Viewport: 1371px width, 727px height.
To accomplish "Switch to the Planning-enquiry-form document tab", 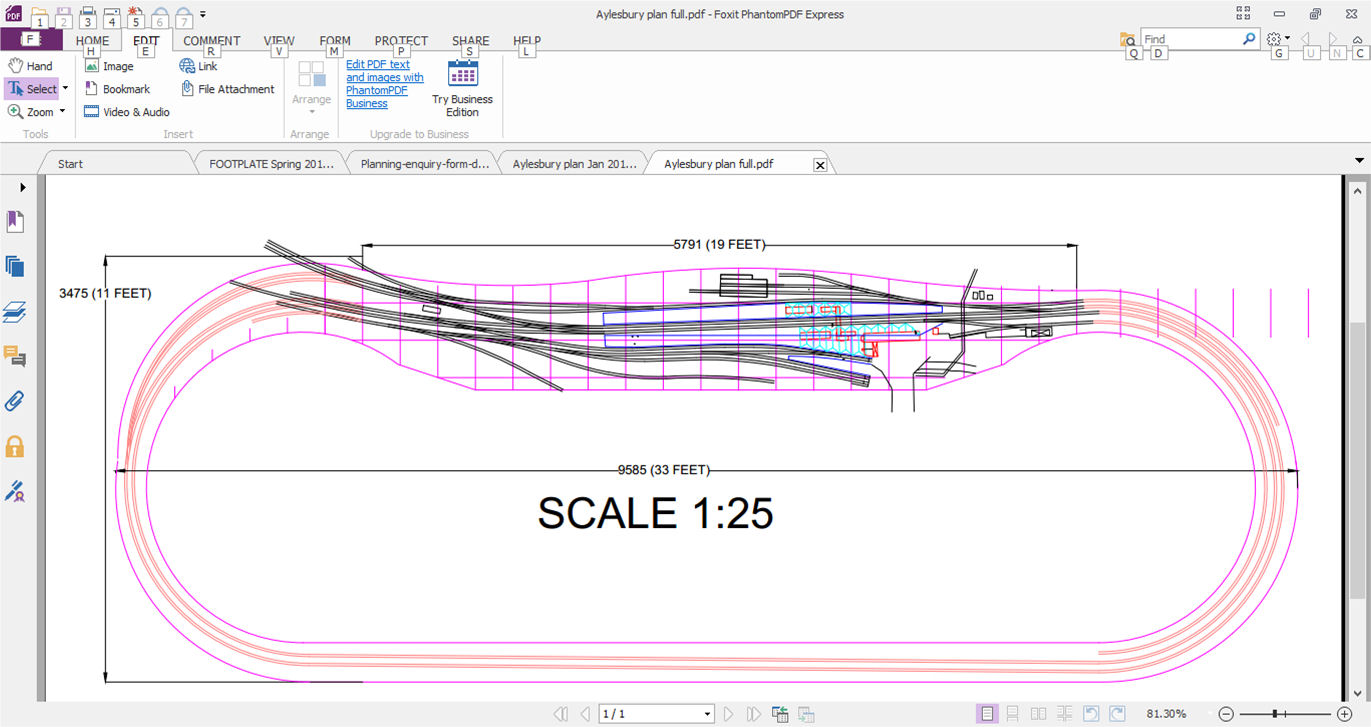I will pos(424,164).
